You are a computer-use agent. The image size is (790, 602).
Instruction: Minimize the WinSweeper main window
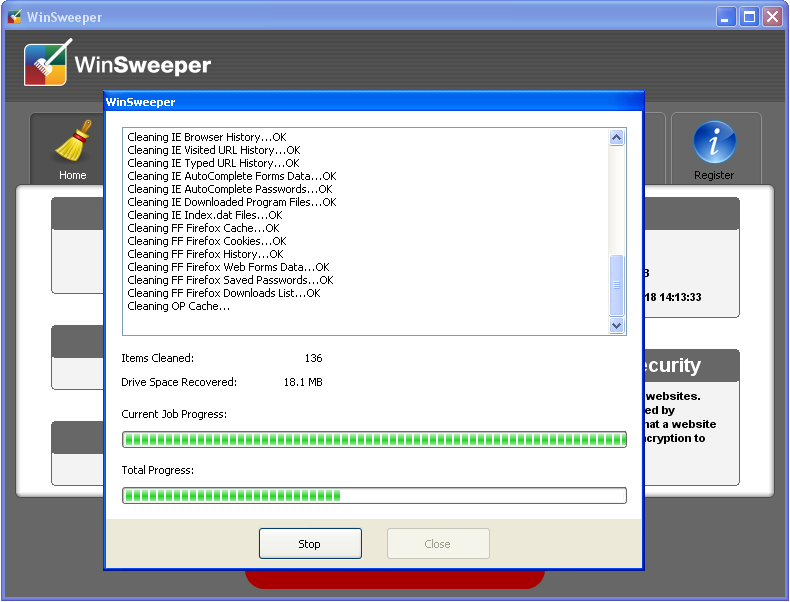tap(727, 17)
